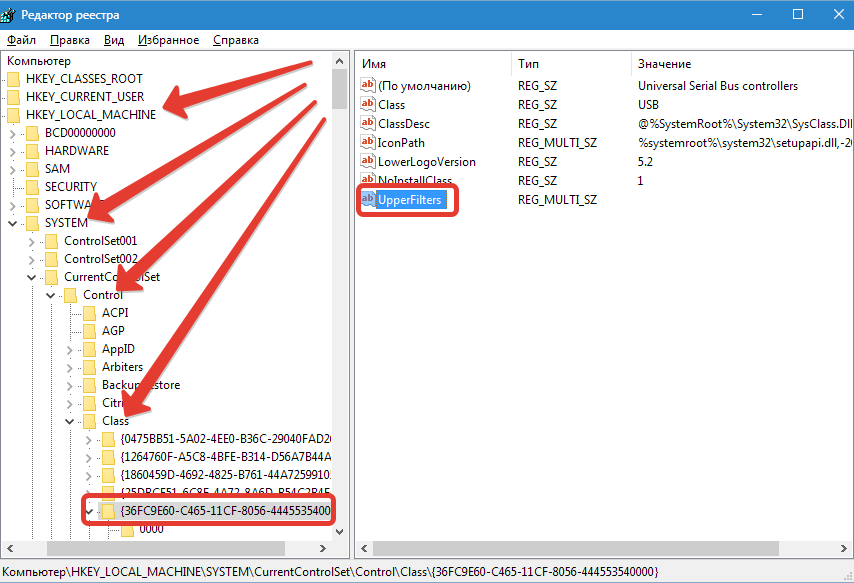Click the 0000 subkey folder icon
Screen dimensions: 854x583
pyautogui.click(x=127, y=530)
